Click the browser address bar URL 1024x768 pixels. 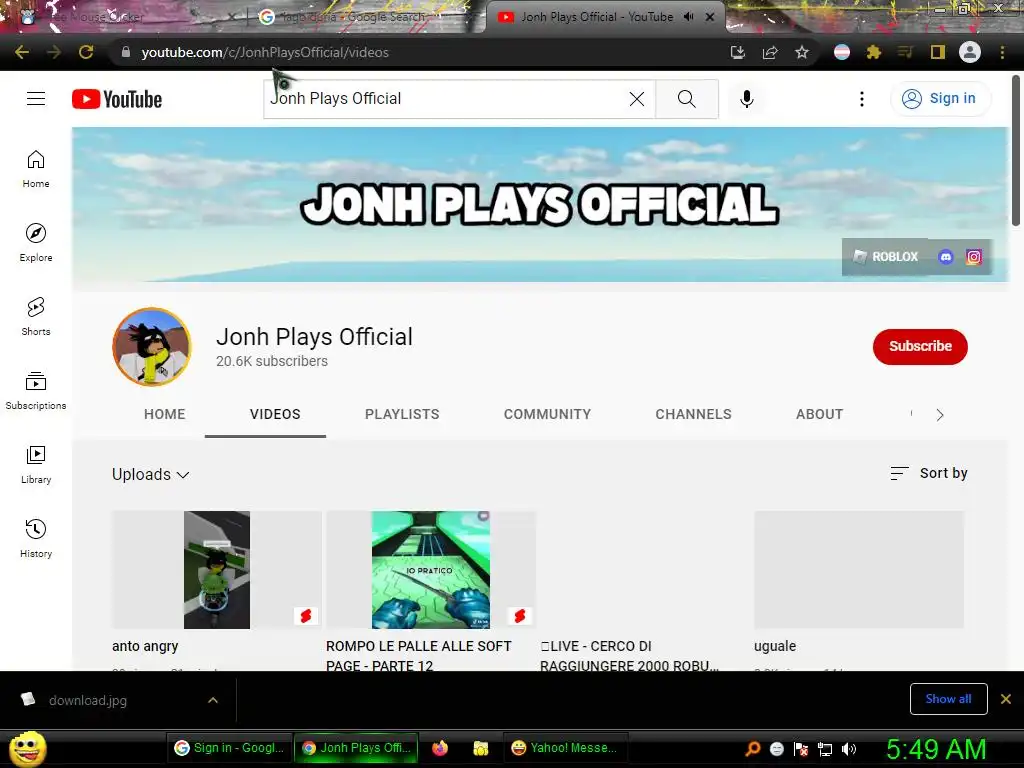[264, 52]
